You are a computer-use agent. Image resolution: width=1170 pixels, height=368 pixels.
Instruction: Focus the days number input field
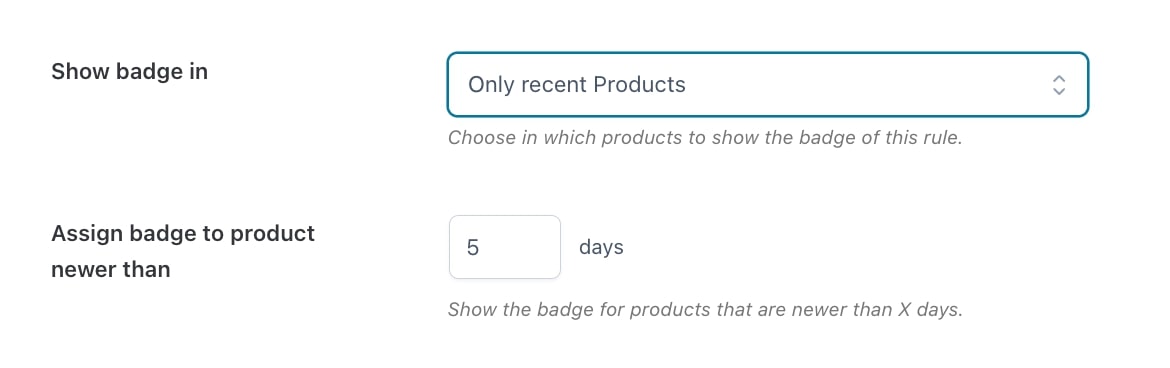pyautogui.click(x=504, y=247)
